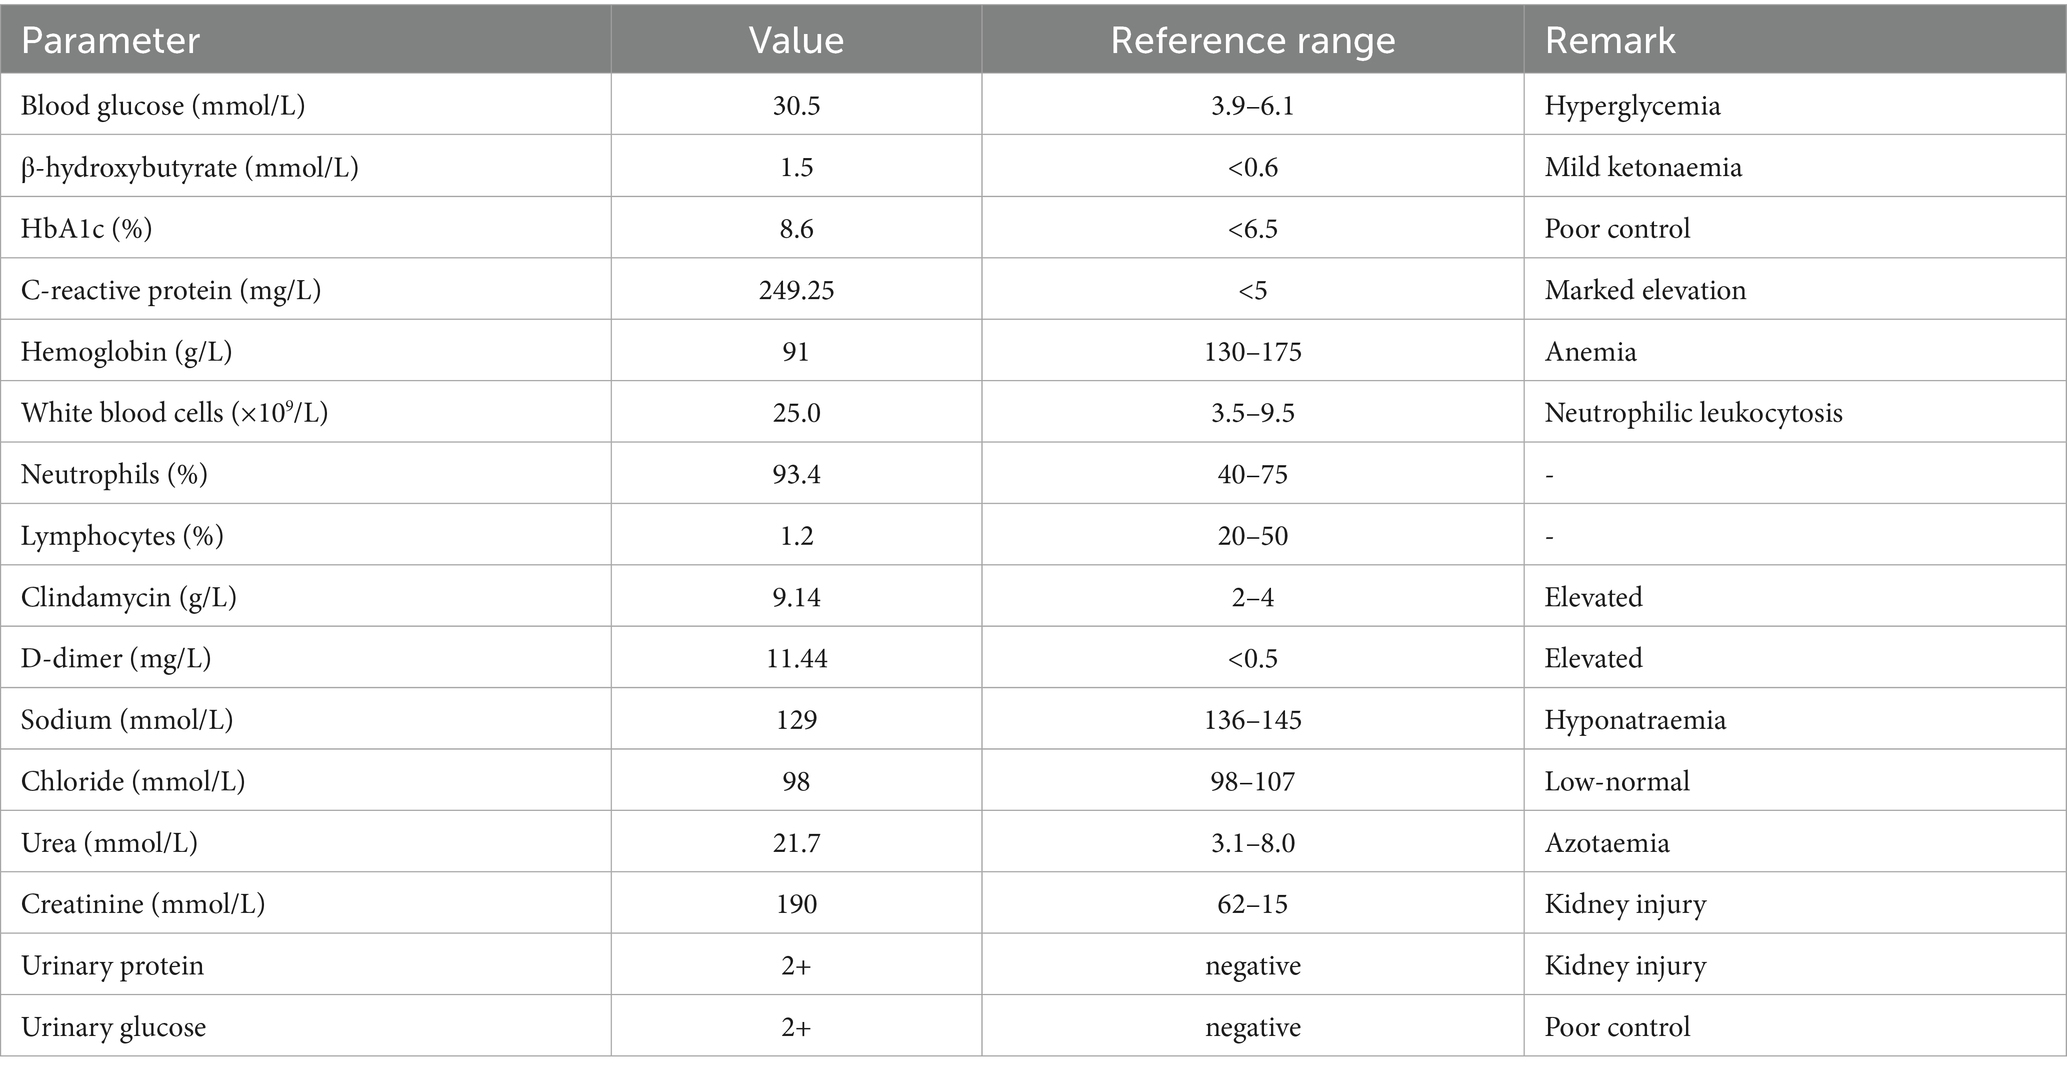Select the Hemoglobin reference range 130–175
This screenshot has width=2067, height=1074.
pos(1252,352)
